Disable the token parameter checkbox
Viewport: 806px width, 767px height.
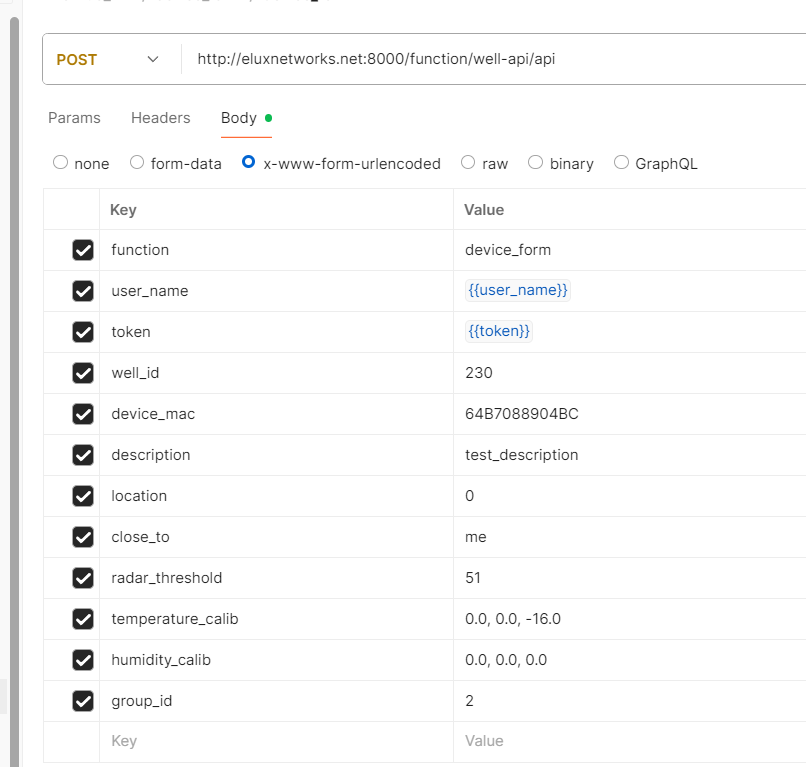(x=83, y=332)
